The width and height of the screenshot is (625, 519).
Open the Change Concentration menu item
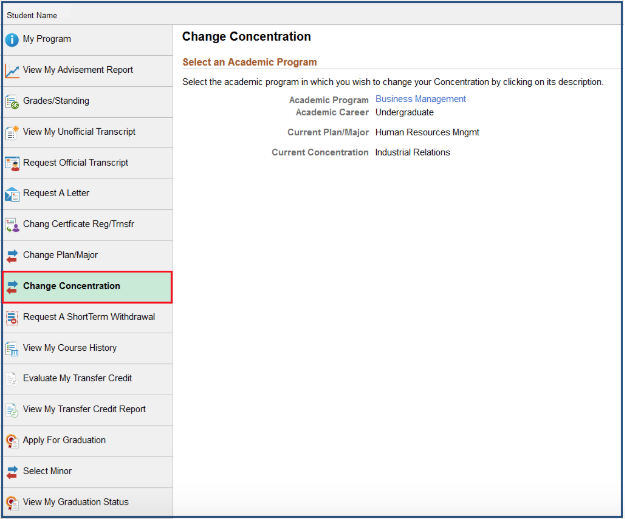pos(71,286)
